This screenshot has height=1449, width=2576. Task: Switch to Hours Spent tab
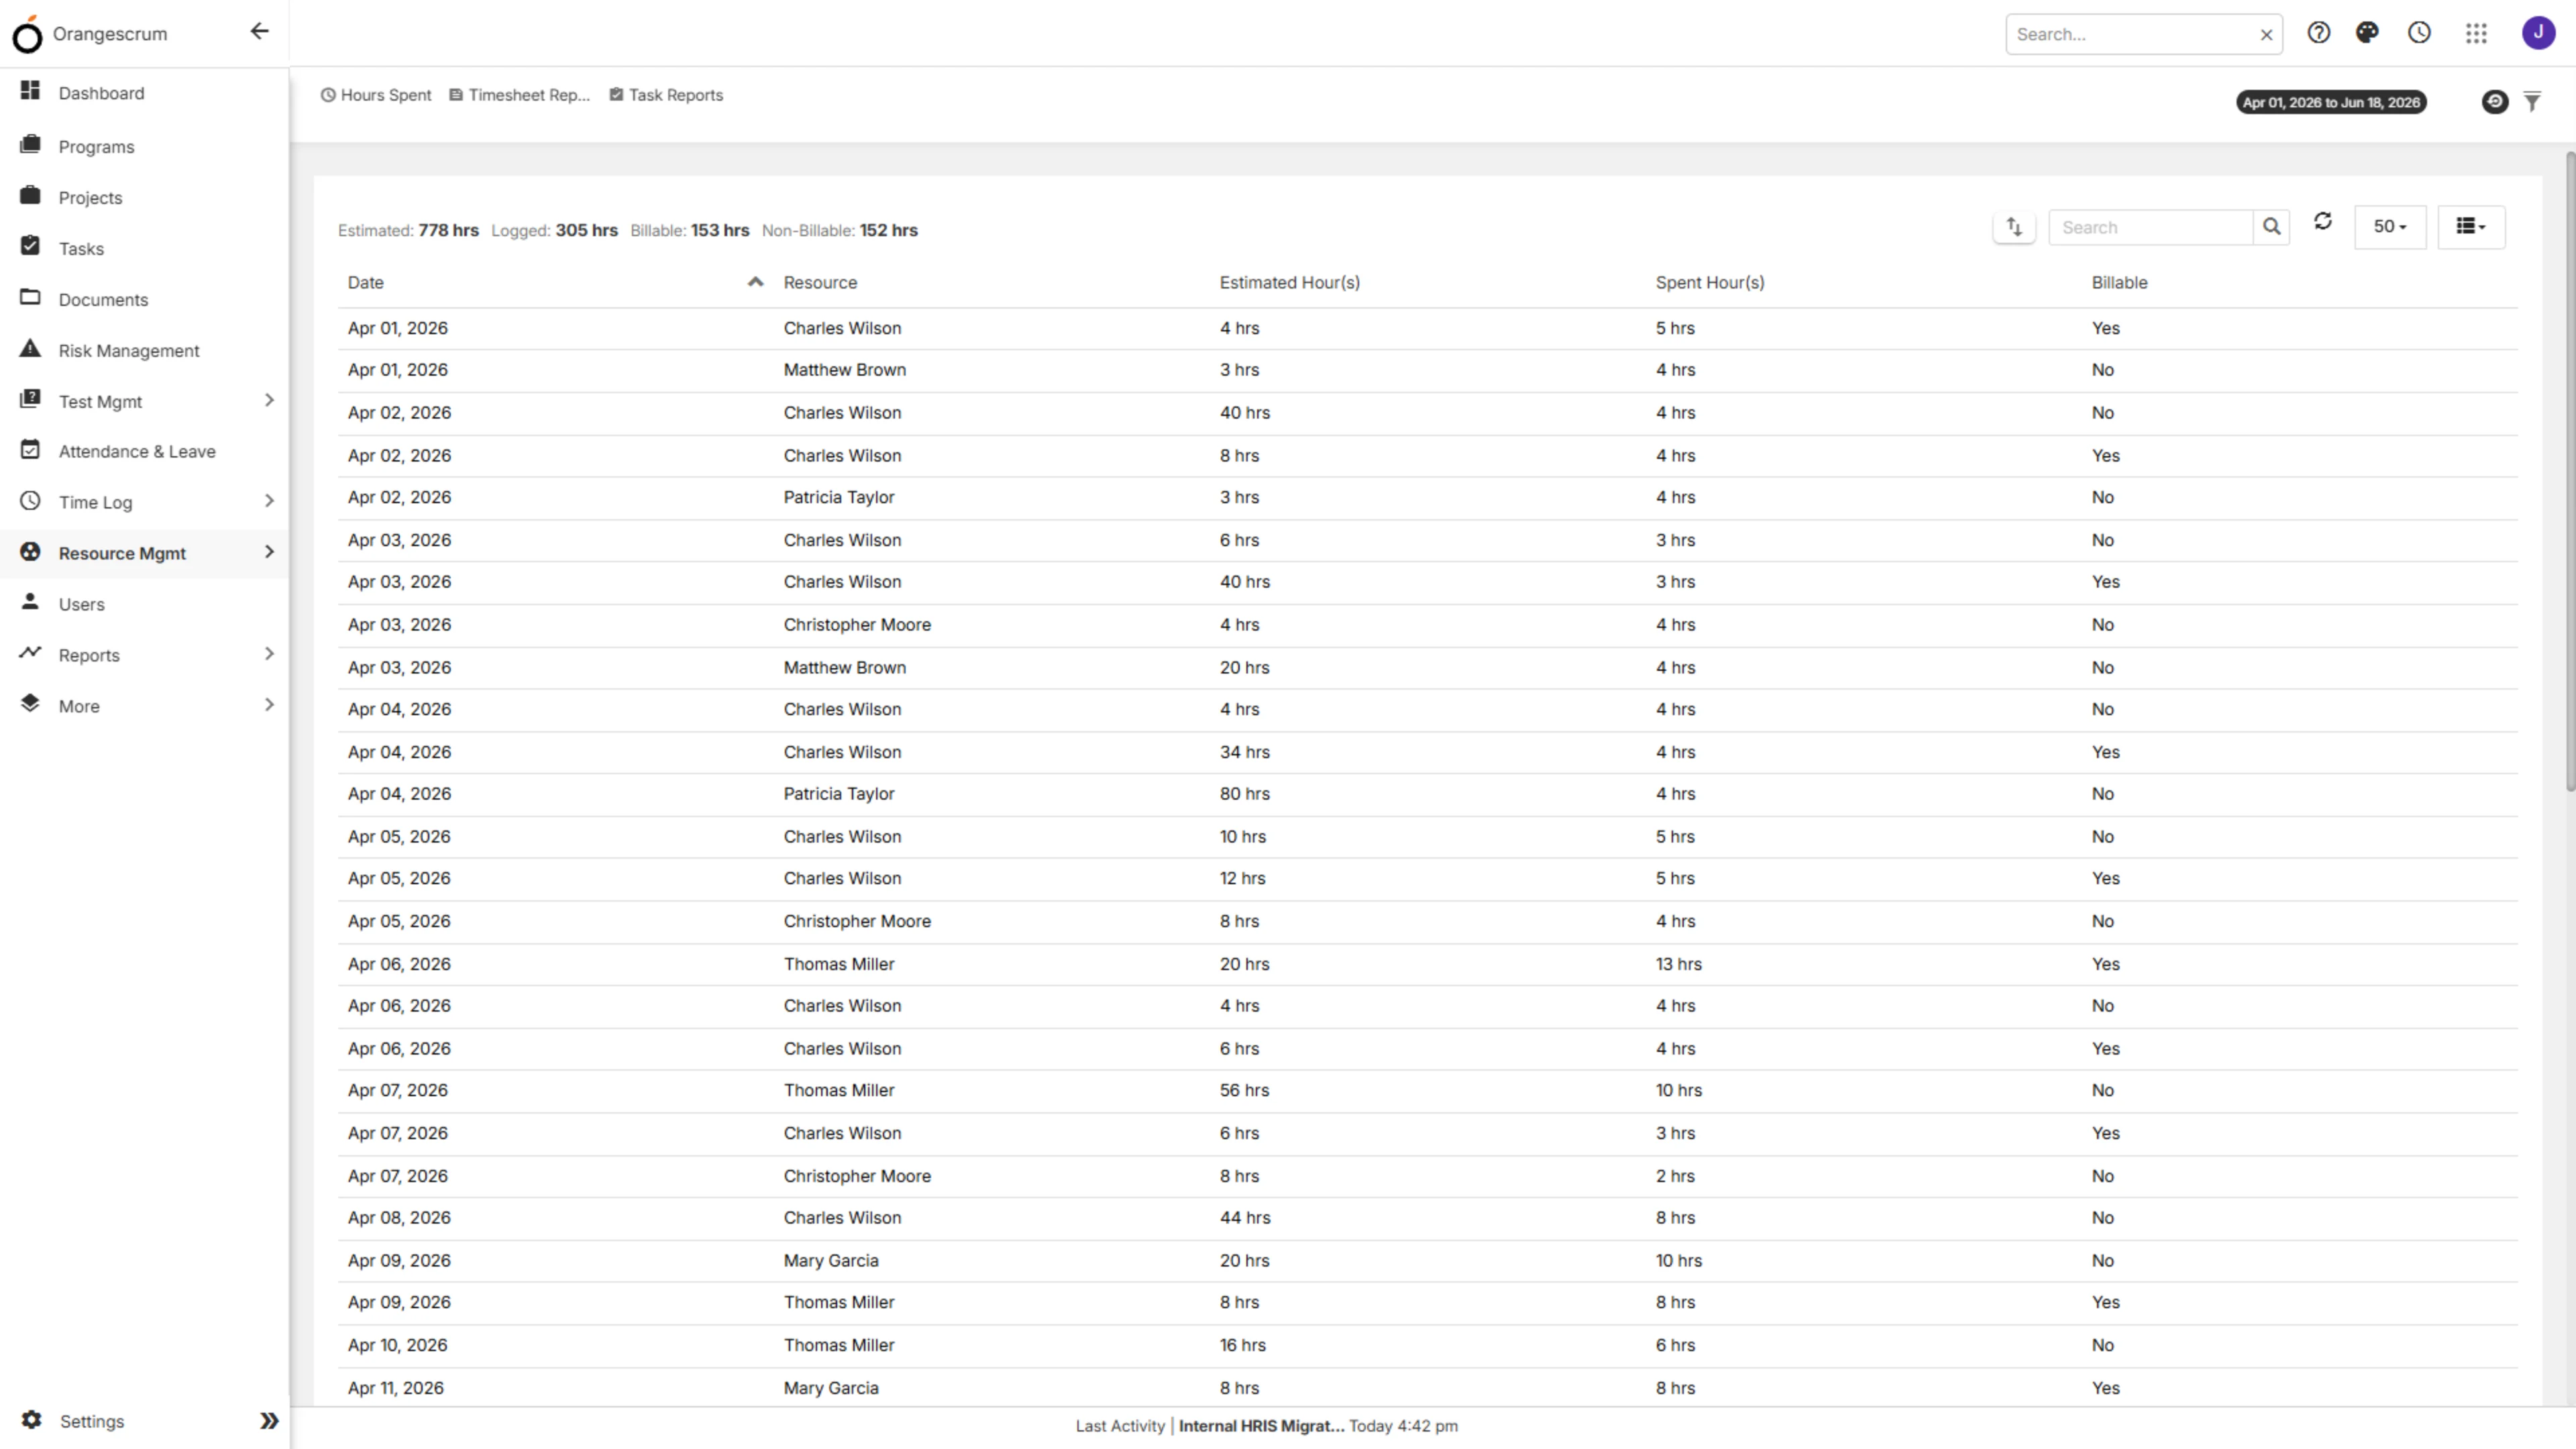tap(376, 95)
